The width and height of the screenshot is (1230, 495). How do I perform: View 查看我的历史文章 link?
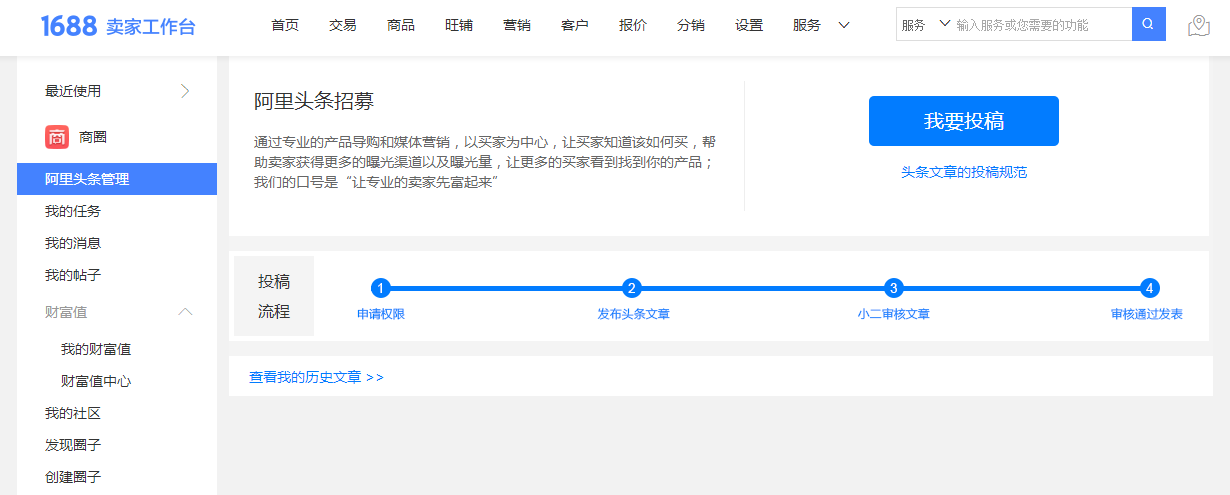(x=316, y=377)
